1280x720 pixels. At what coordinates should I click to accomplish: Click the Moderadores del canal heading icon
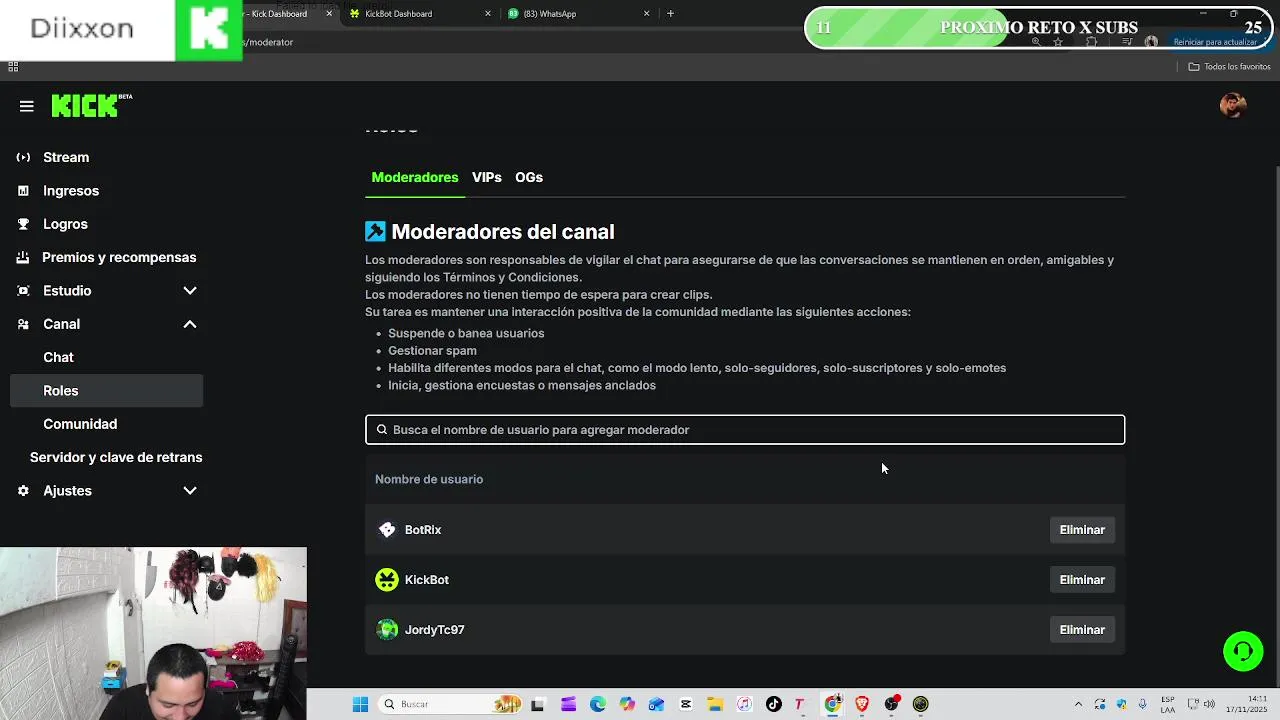[375, 232]
